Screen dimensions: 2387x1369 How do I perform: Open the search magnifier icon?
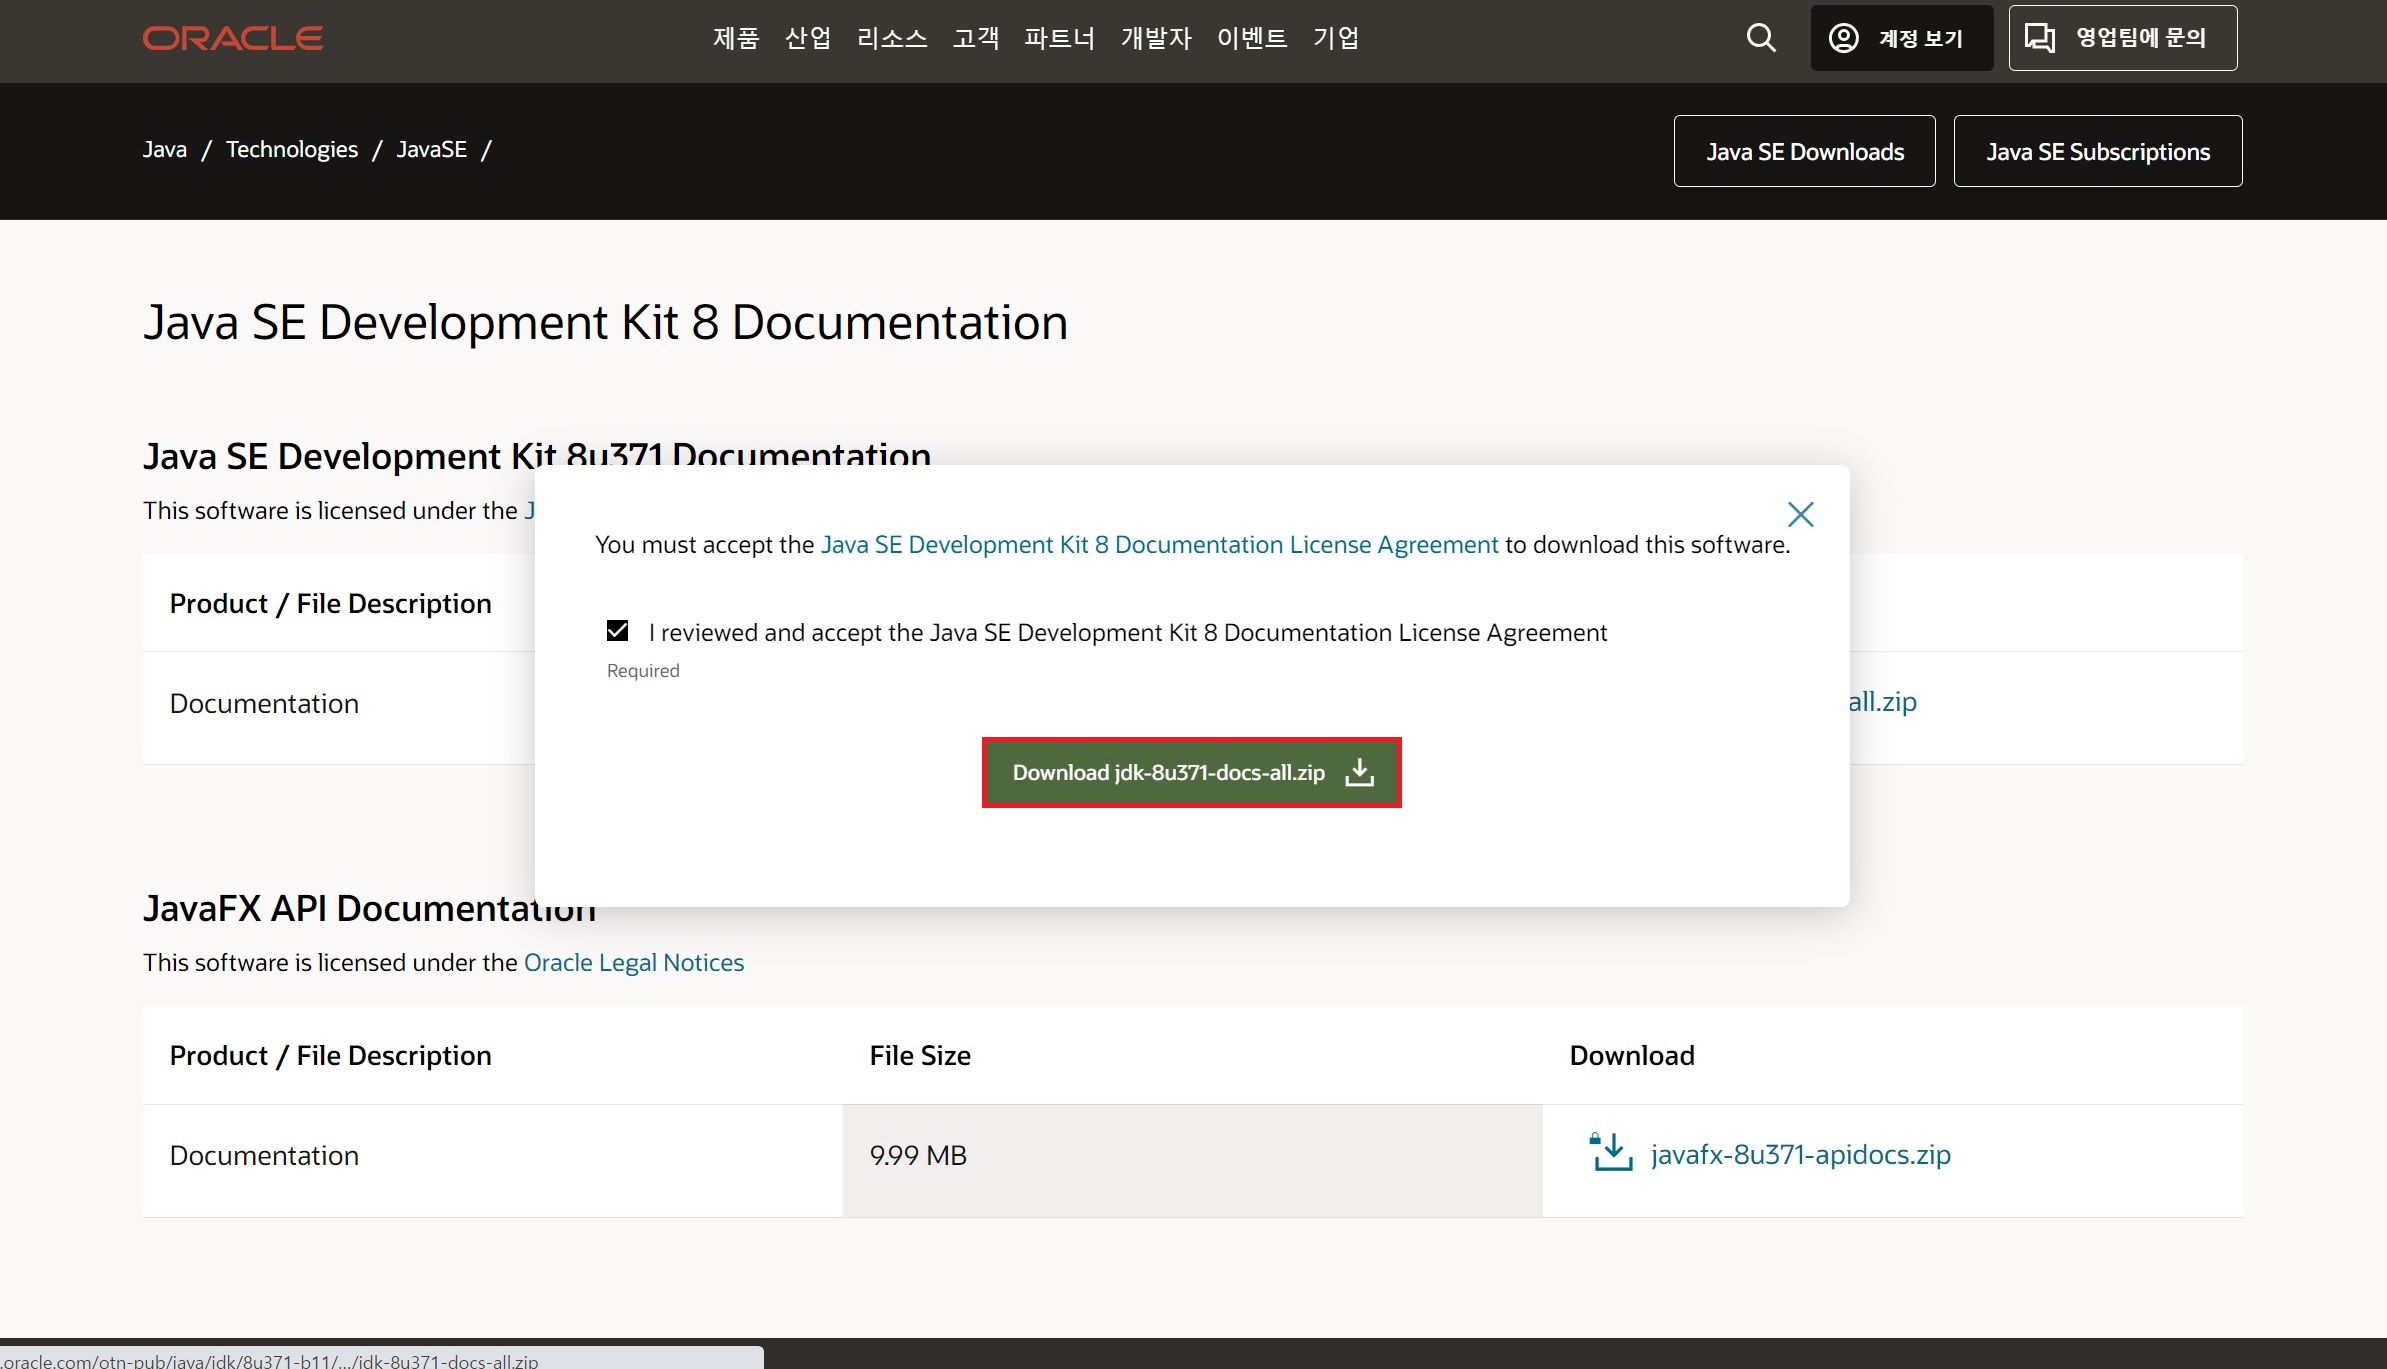pyautogui.click(x=1761, y=38)
